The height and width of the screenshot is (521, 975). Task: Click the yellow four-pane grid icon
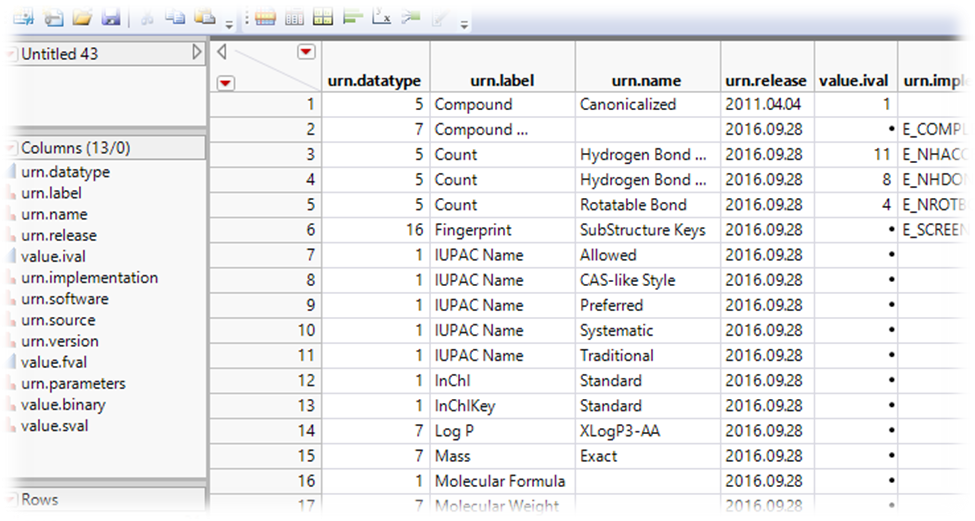click(323, 17)
